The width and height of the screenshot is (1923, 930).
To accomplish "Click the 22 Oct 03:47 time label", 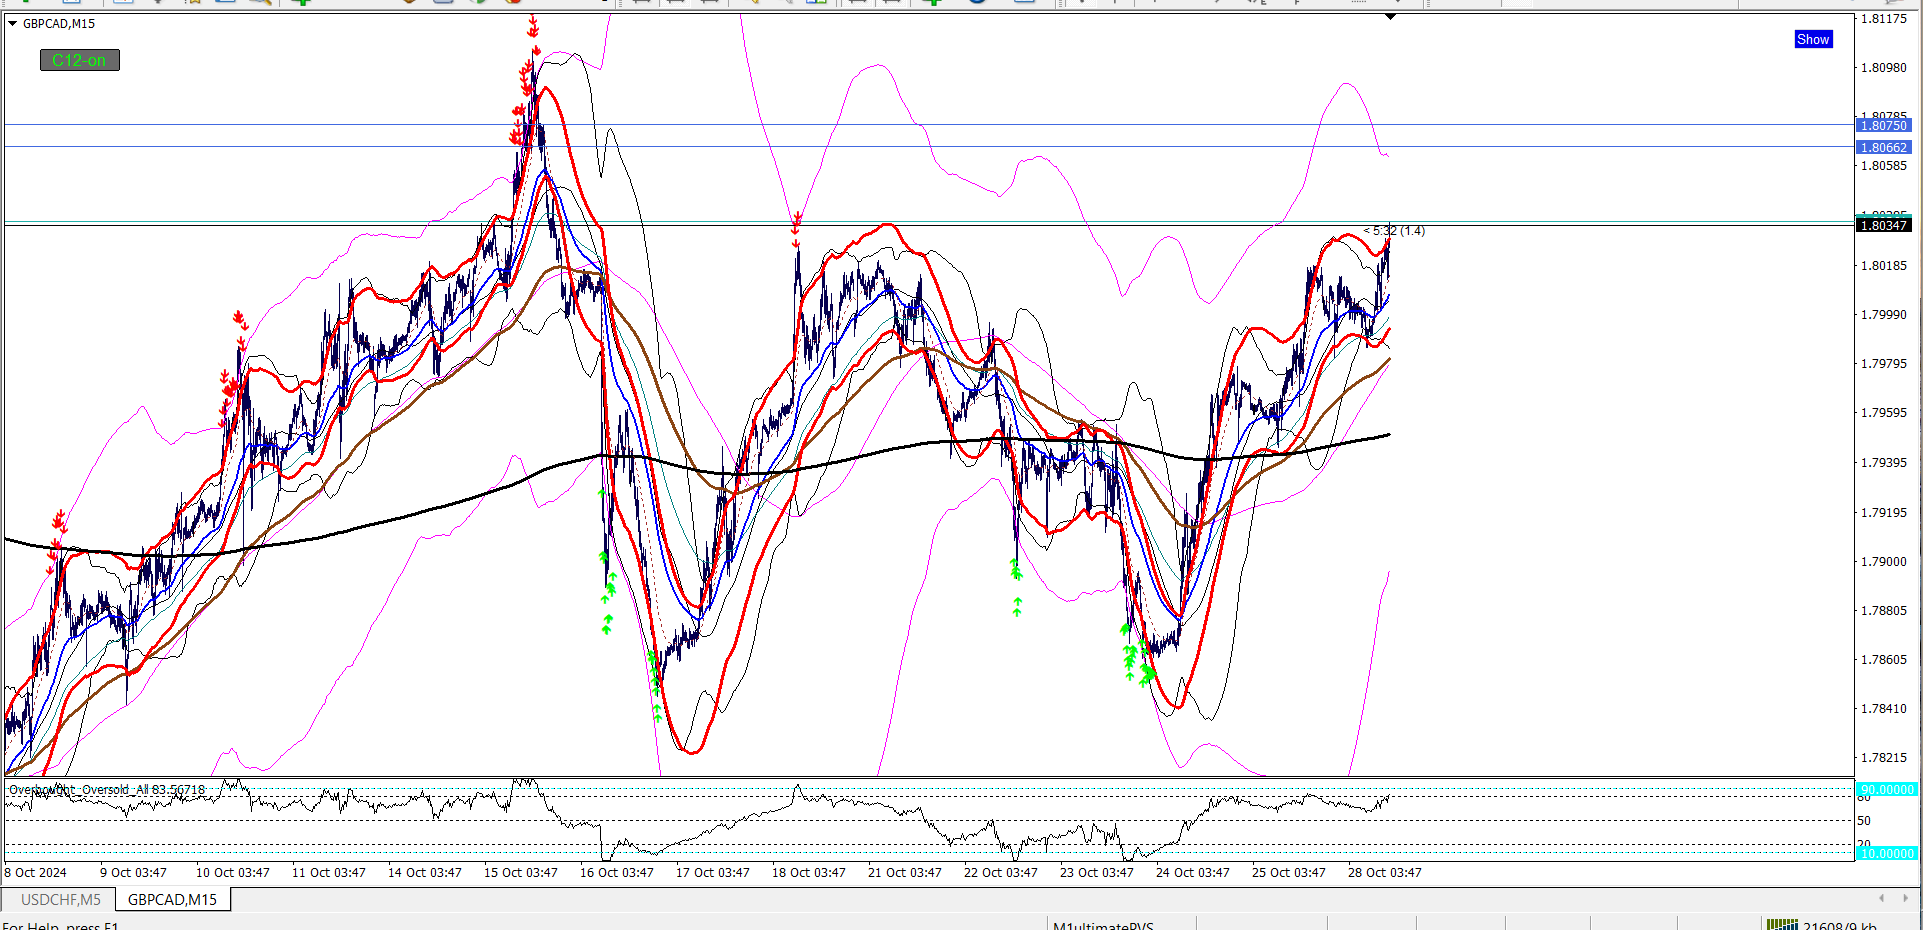I will (x=1001, y=872).
